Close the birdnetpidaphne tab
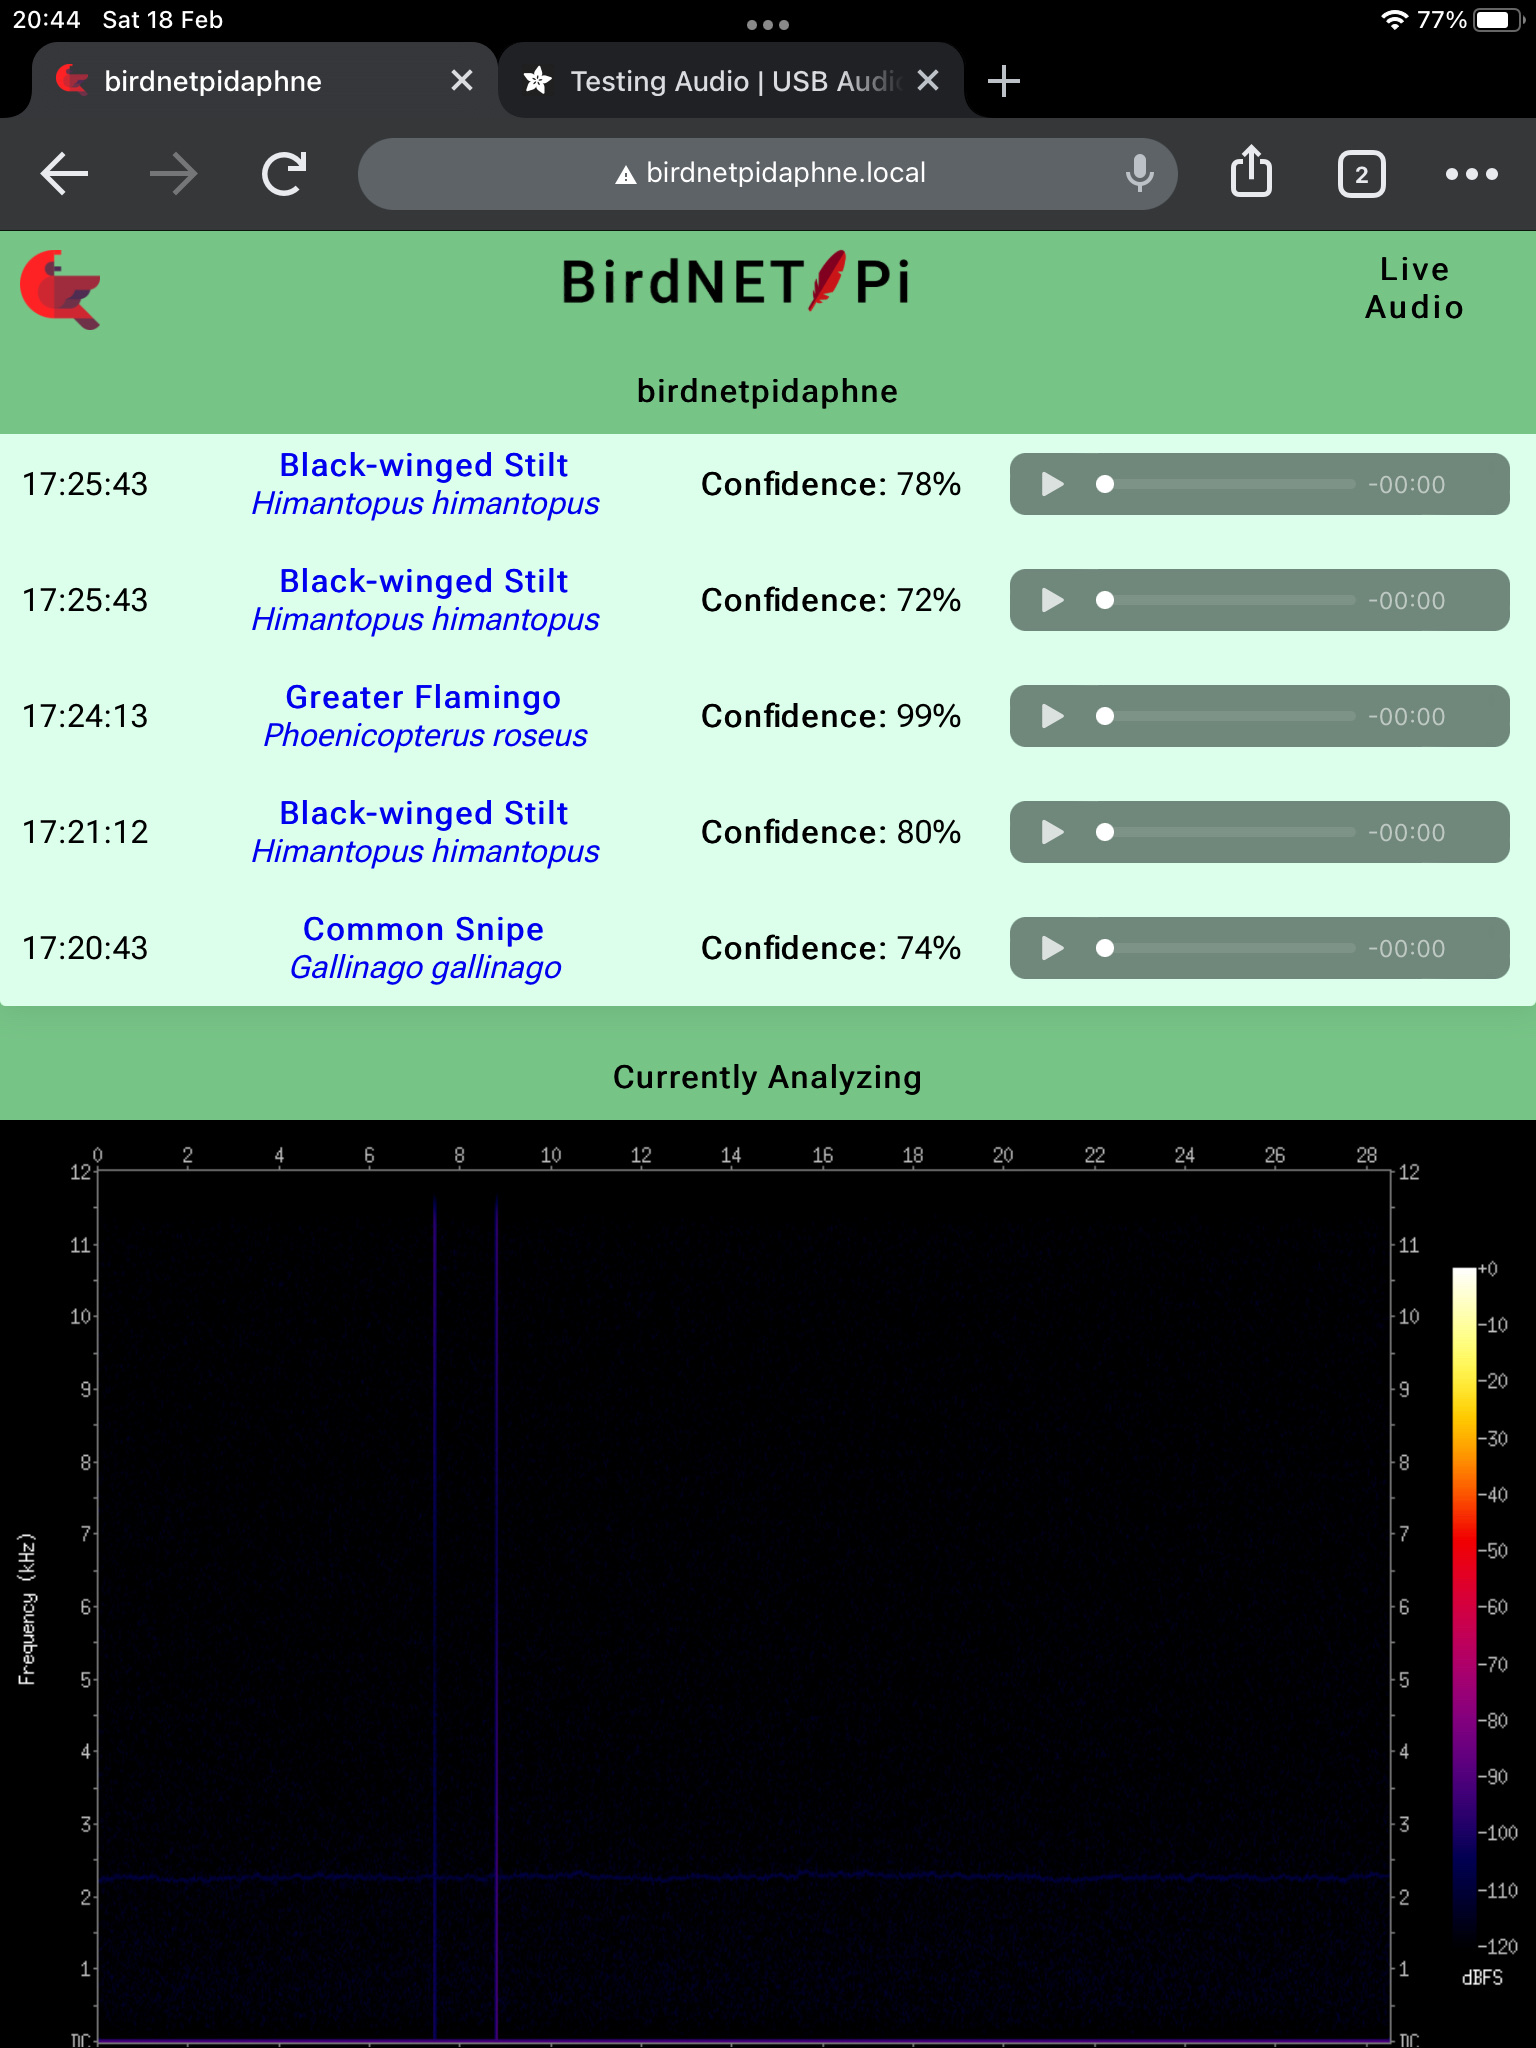The image size is (1536, 2048). pyautogui.click(x=462, y=81)
